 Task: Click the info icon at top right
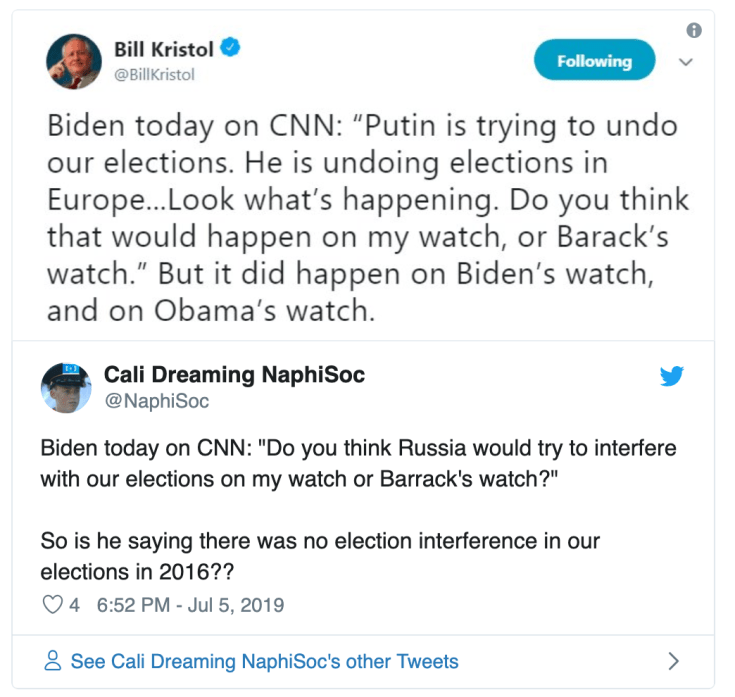[x=694, y=30]
